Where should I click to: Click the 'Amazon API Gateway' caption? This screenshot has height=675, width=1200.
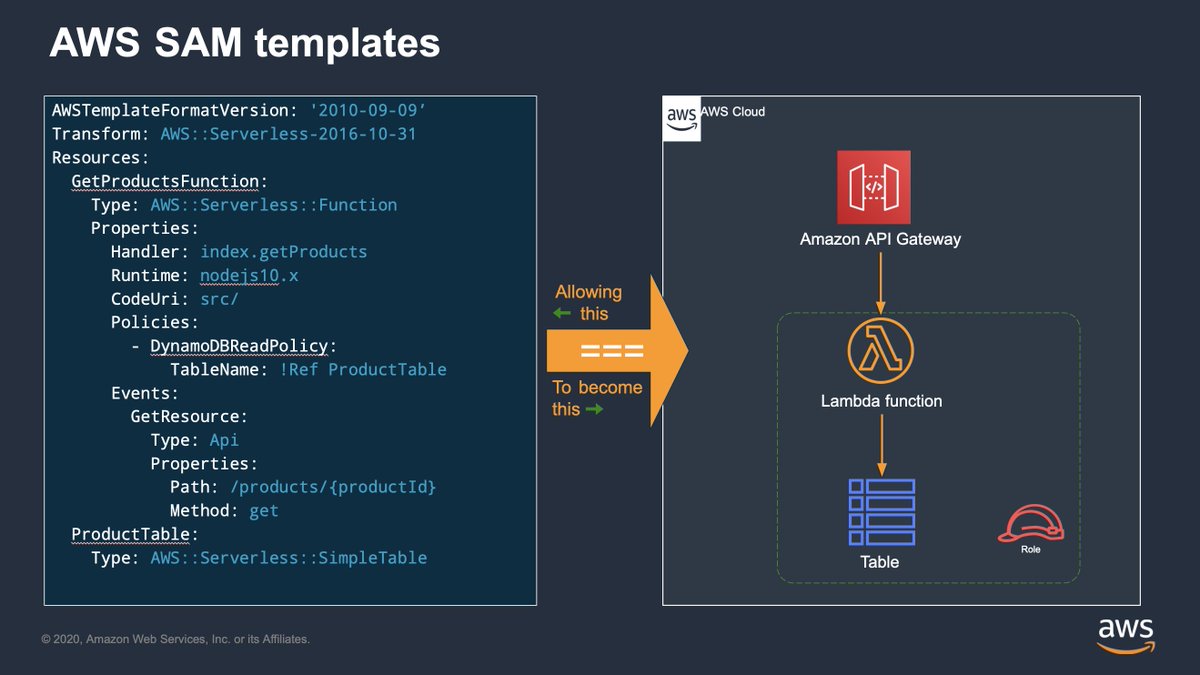[x=880, y=239]
